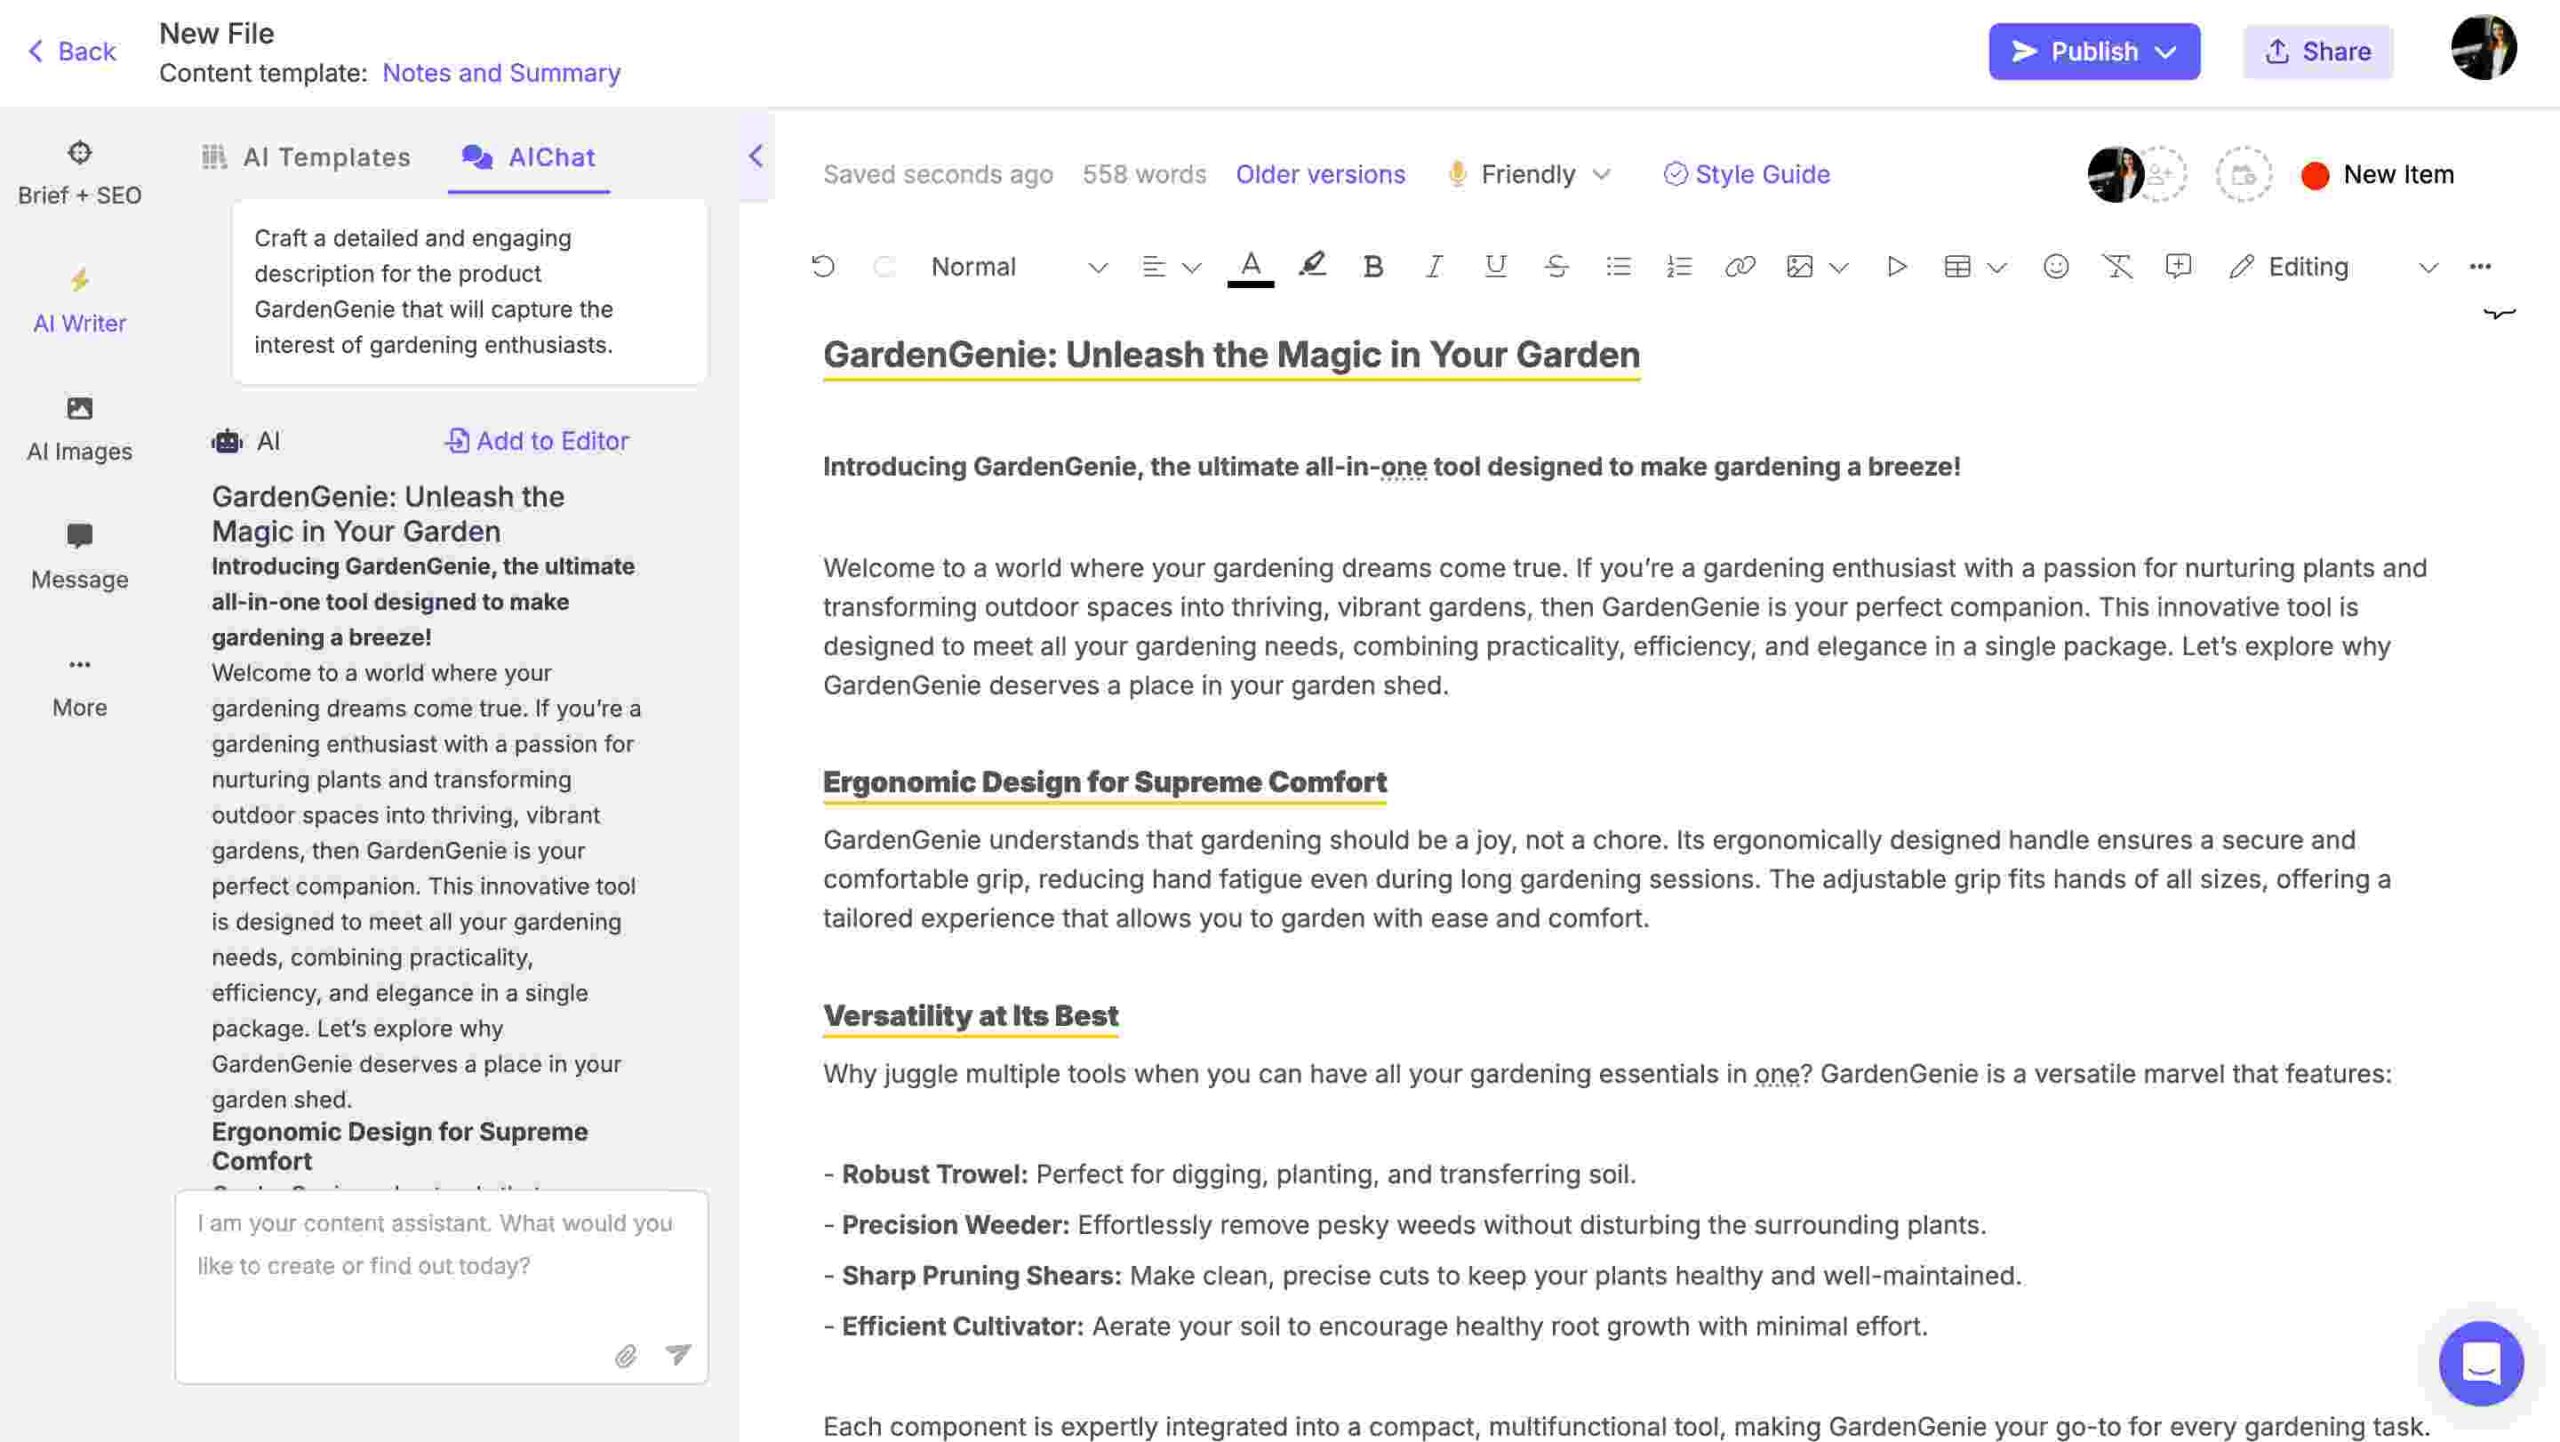The image size is (2560, 1442).
Task: Click 'Ergonomic Design for Supreme Comfort' editor heading
Action: click(1105, 781)
